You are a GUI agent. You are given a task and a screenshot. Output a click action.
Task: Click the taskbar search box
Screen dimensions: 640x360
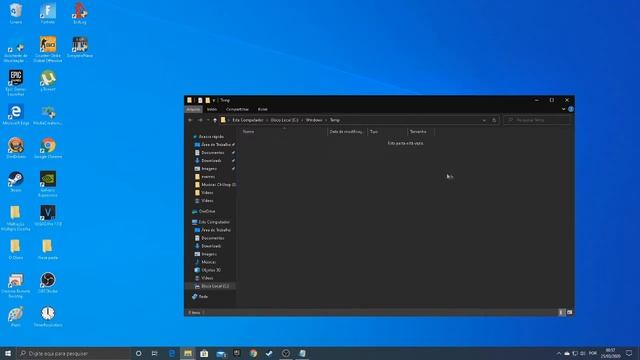pos(73,353)
